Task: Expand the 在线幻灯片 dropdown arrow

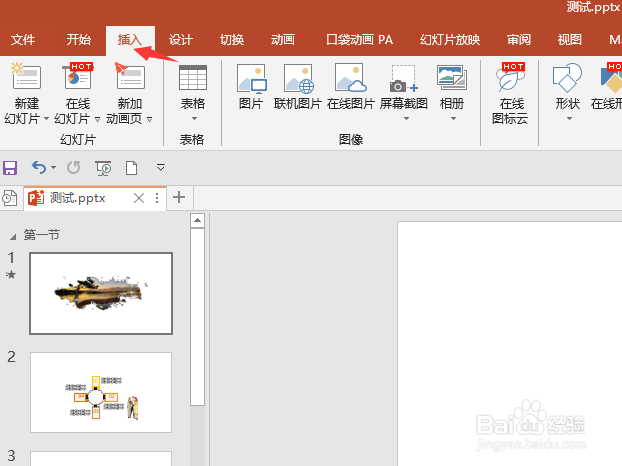Action: tap(97, 119)
